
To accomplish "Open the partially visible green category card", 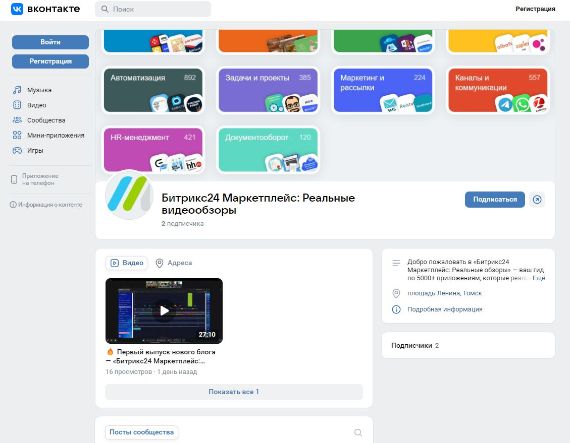I will (383, 41).
